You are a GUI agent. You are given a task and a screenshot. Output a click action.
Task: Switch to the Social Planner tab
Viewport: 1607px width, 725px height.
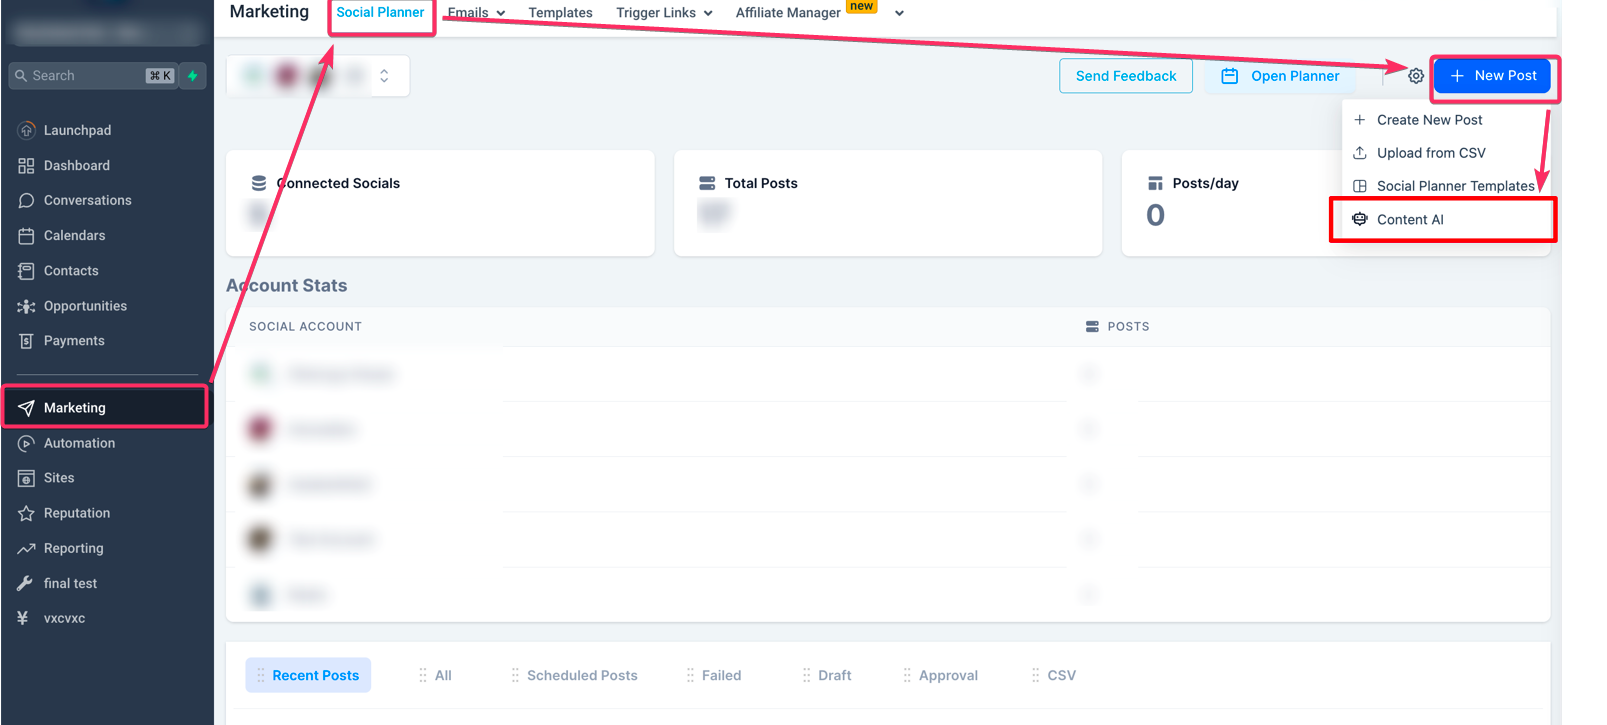[x=380, y=12]
